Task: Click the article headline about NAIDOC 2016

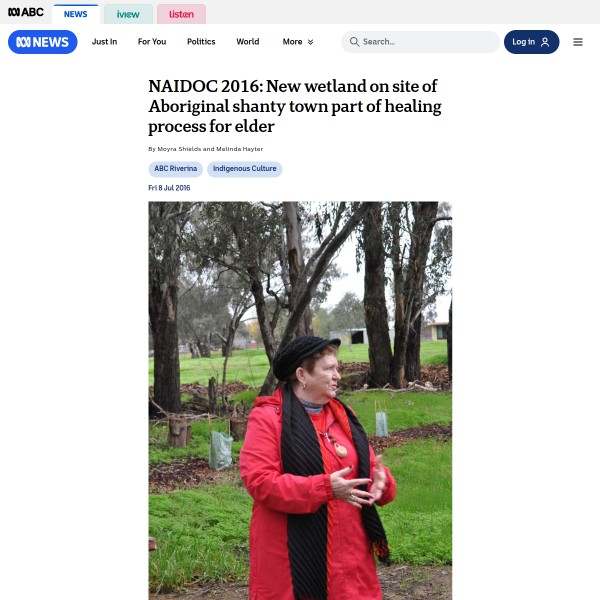Action: click(x=295, y=106)
